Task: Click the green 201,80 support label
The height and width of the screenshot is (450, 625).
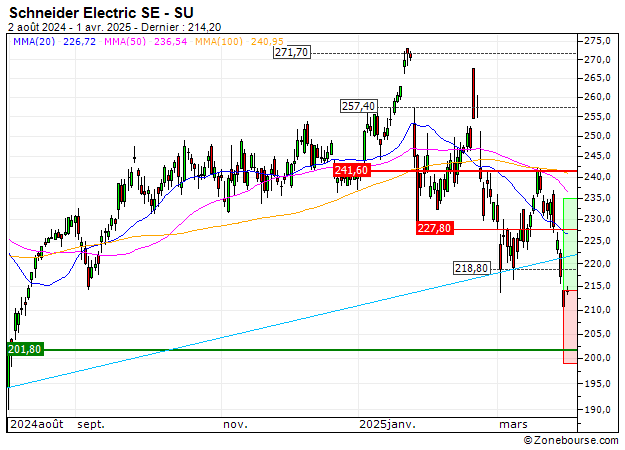Action: (25, 349)
